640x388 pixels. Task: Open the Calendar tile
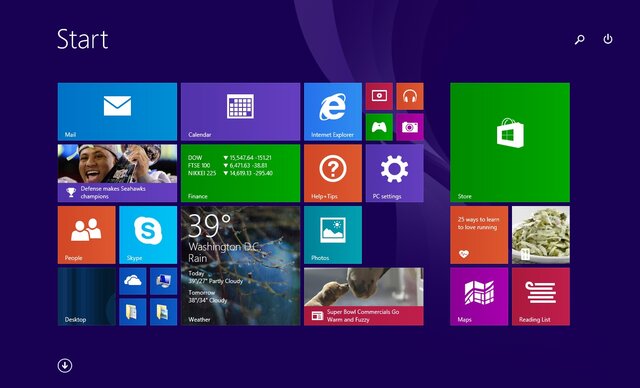(240, 112)
